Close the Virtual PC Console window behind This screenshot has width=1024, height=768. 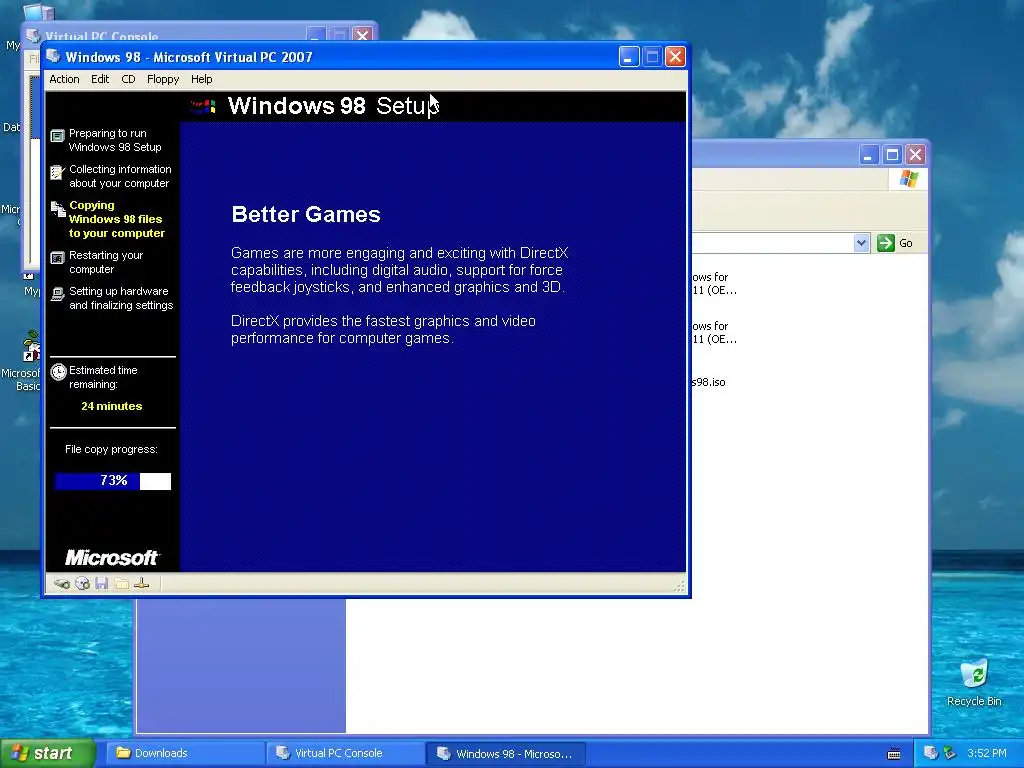tap(362, 35)
